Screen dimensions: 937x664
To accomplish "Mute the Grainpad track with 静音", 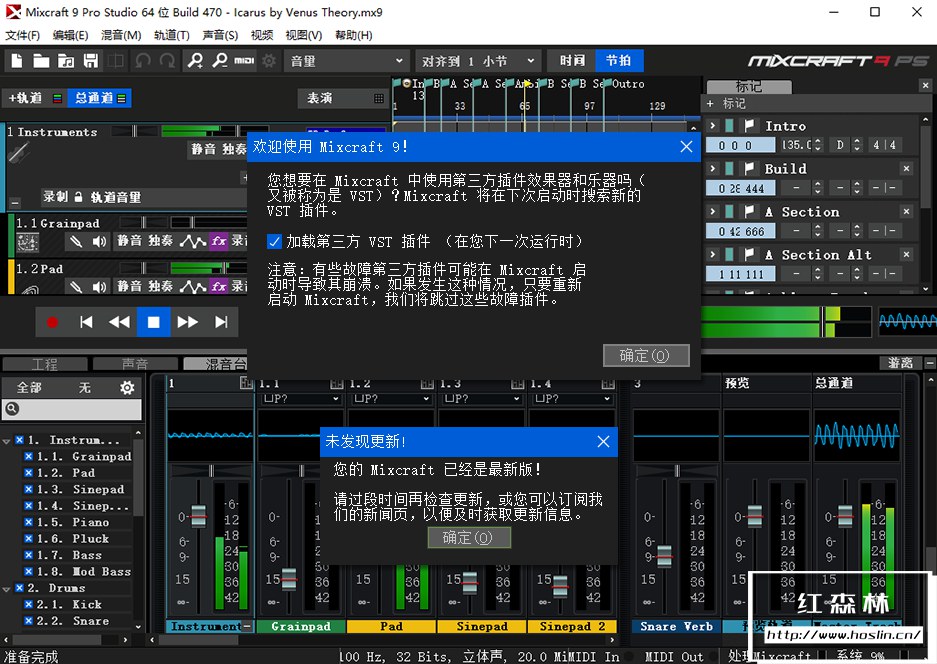I will [x=128, y=241].
